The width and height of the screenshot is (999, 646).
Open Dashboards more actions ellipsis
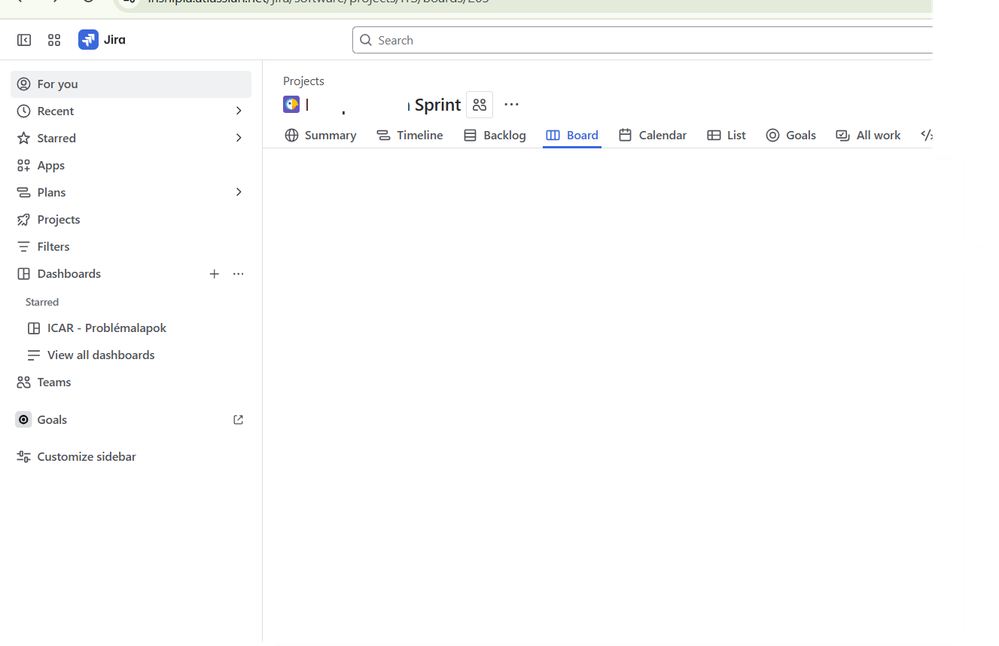(x=238, y=274)
